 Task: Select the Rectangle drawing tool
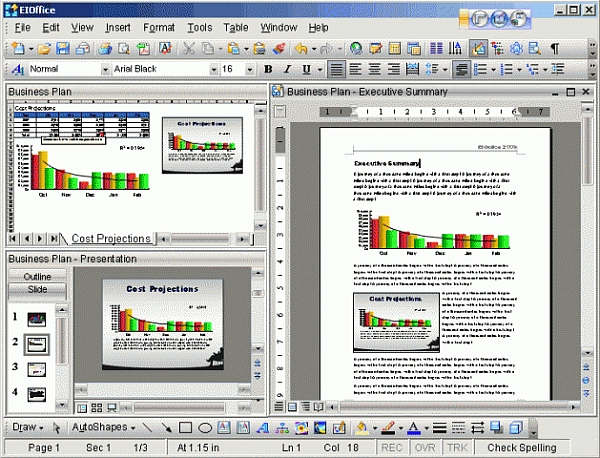tap(186, 427)
